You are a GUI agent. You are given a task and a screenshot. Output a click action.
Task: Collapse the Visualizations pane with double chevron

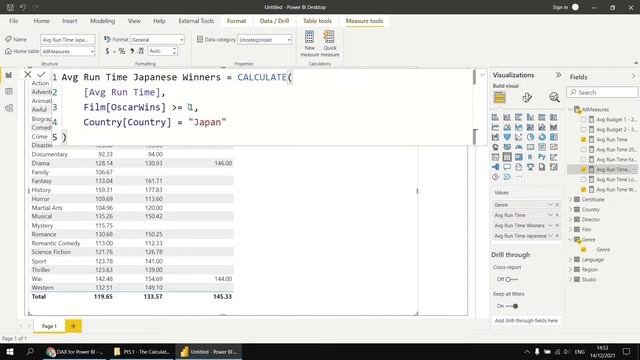[558, 75]
